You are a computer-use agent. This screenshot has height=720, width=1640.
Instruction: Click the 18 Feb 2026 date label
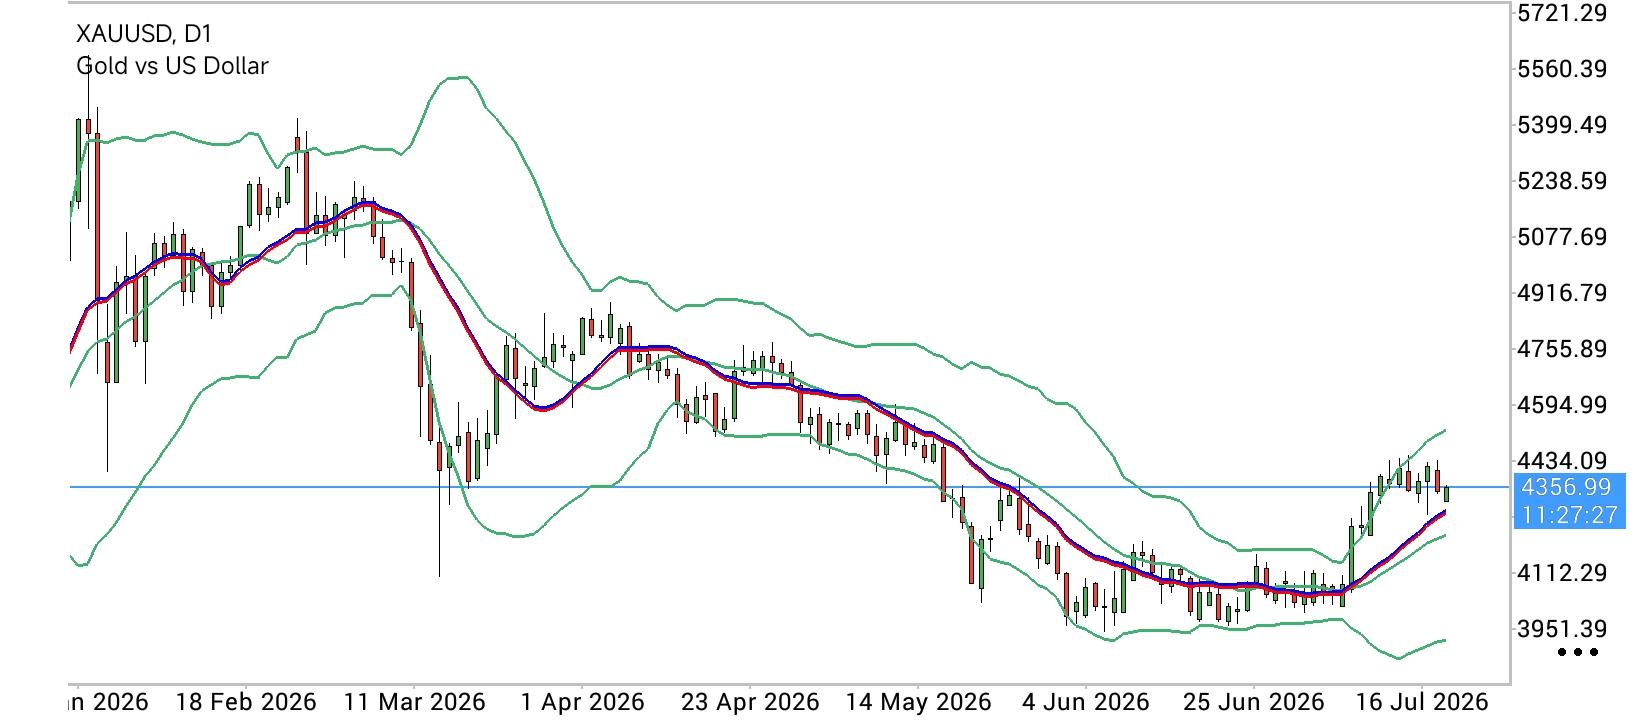coord(244,701)
